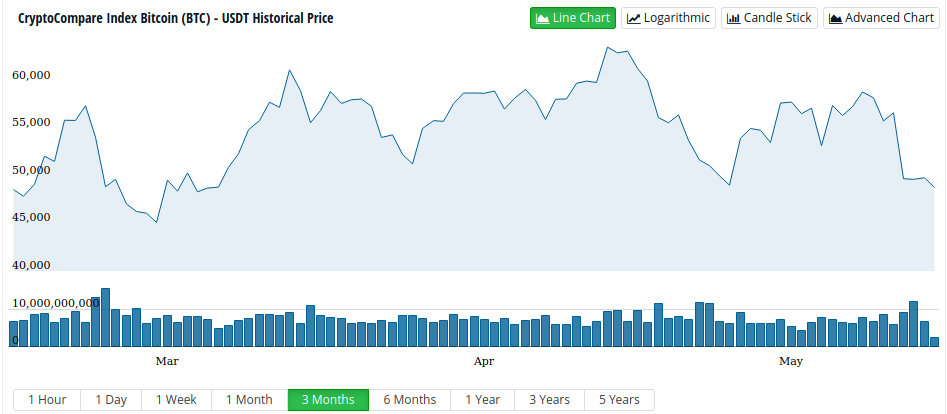The width and height of the screenshot is (947, 414).
Task: Select the active 3 Months range
Action: pyautogui.click(x=328, y=399)
